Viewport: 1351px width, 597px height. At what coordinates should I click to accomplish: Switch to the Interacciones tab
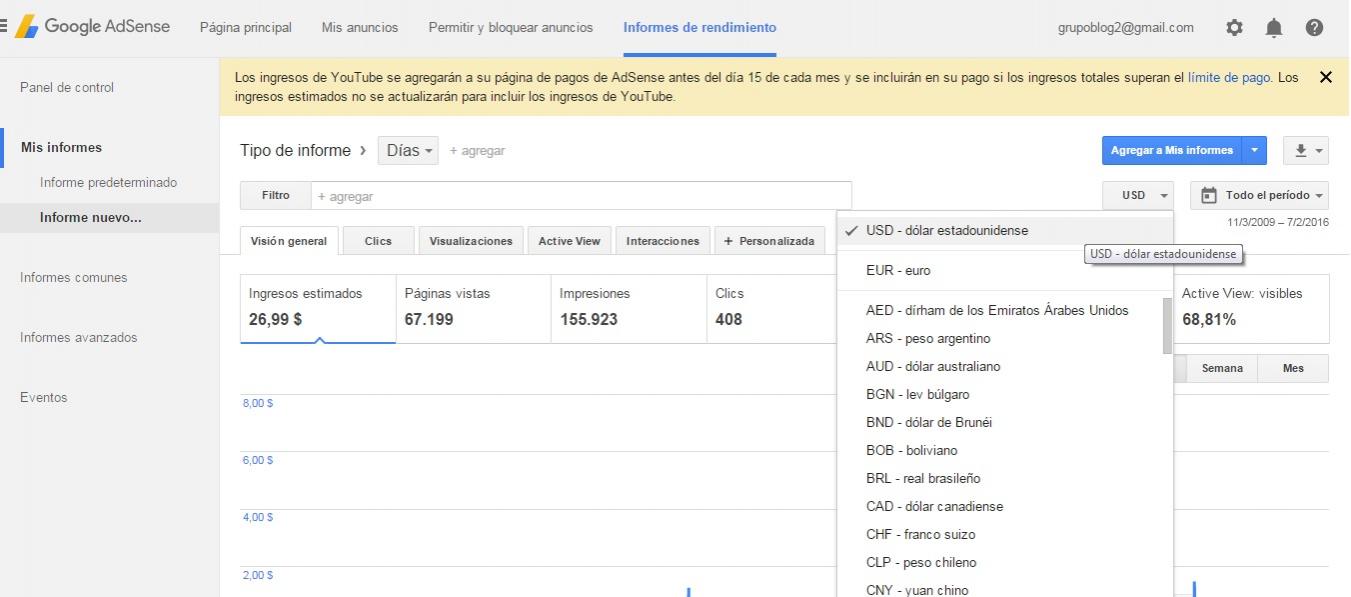pyautogui.click(x=663, y=241)
